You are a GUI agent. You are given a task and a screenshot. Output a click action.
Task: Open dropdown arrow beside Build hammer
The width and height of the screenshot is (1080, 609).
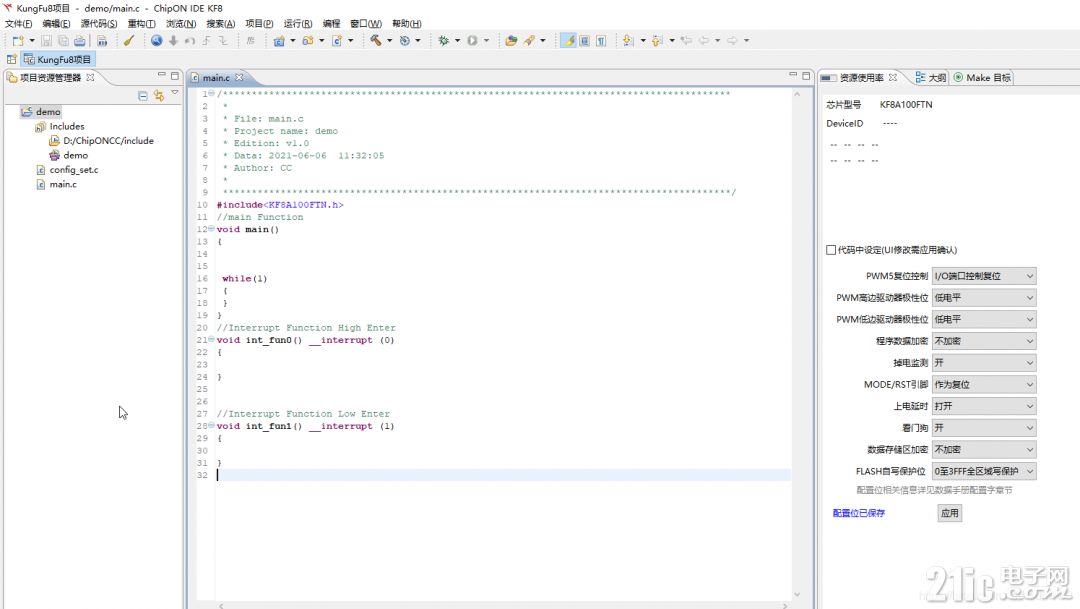click(389, 41)
